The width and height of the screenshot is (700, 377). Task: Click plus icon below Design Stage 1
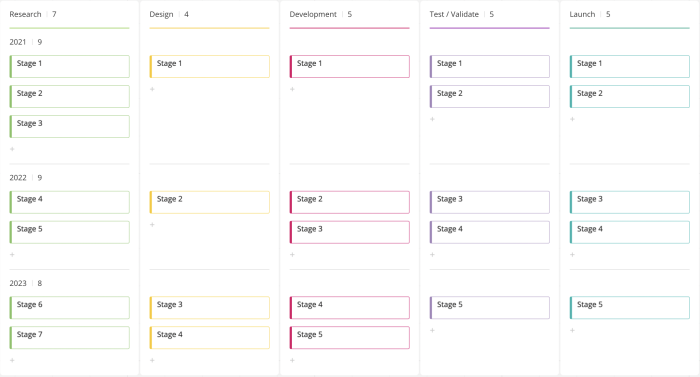(x=152, y=89)
